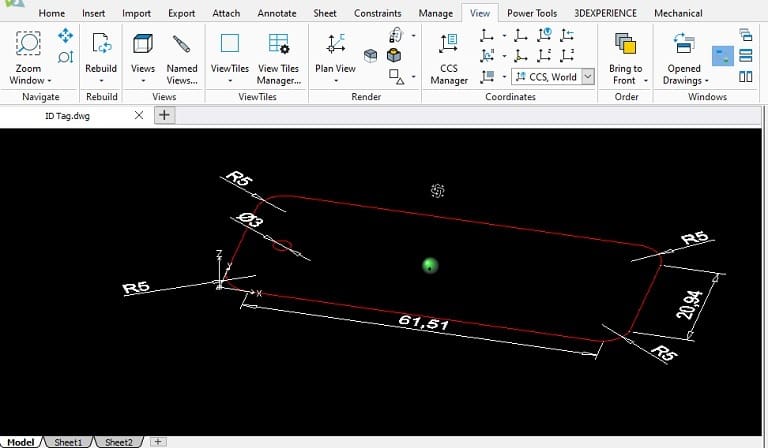Expand the Opened Drawings dropdown arrow
Screen dimensions: 768x448
707,81
